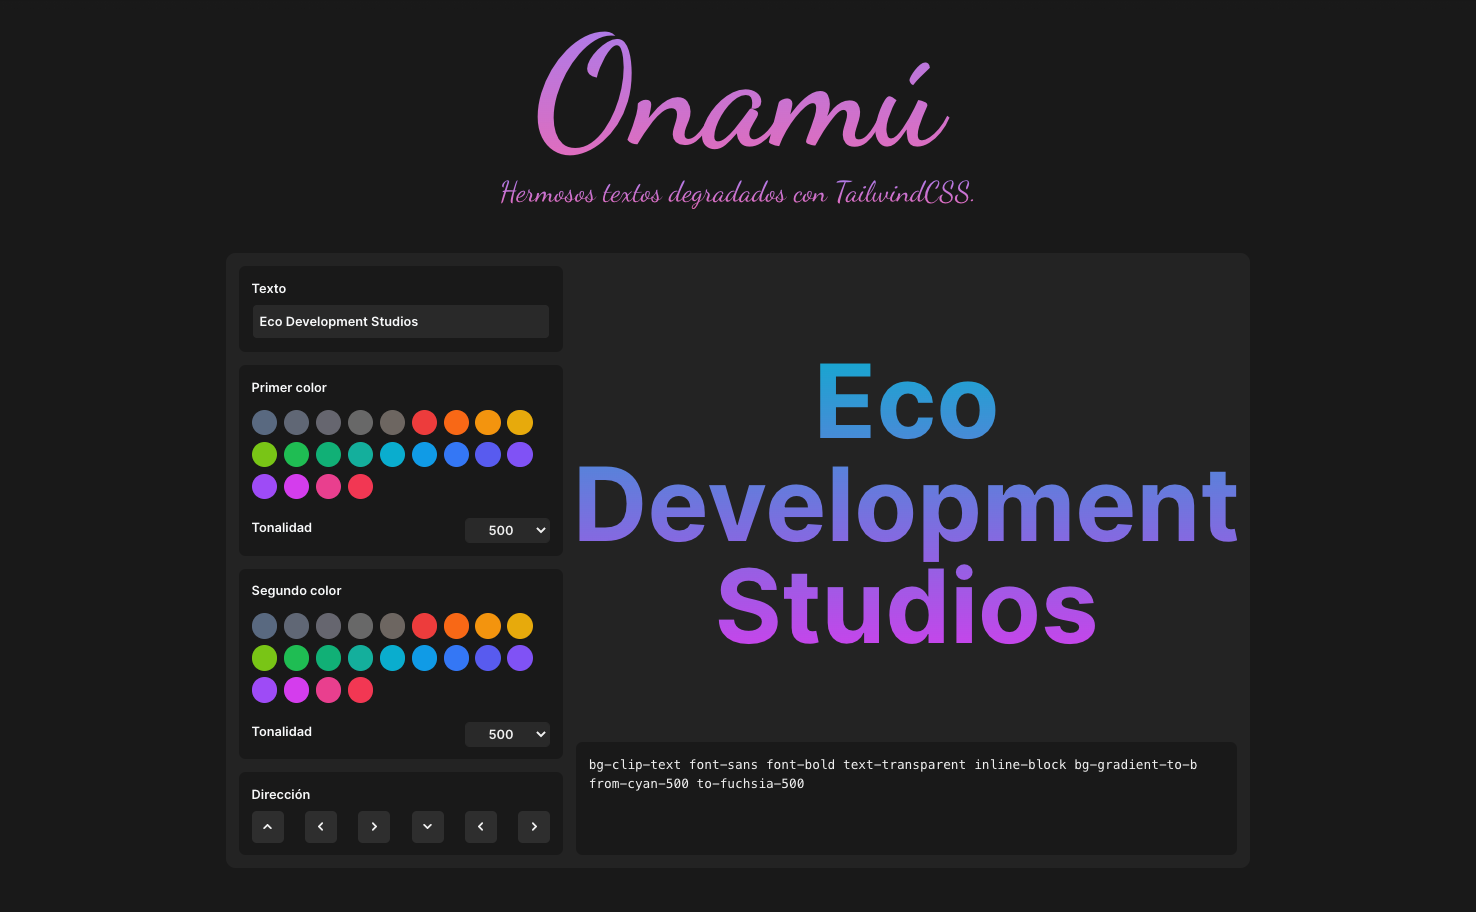Pick emerald swatch in Primer color

pos(328,454)
